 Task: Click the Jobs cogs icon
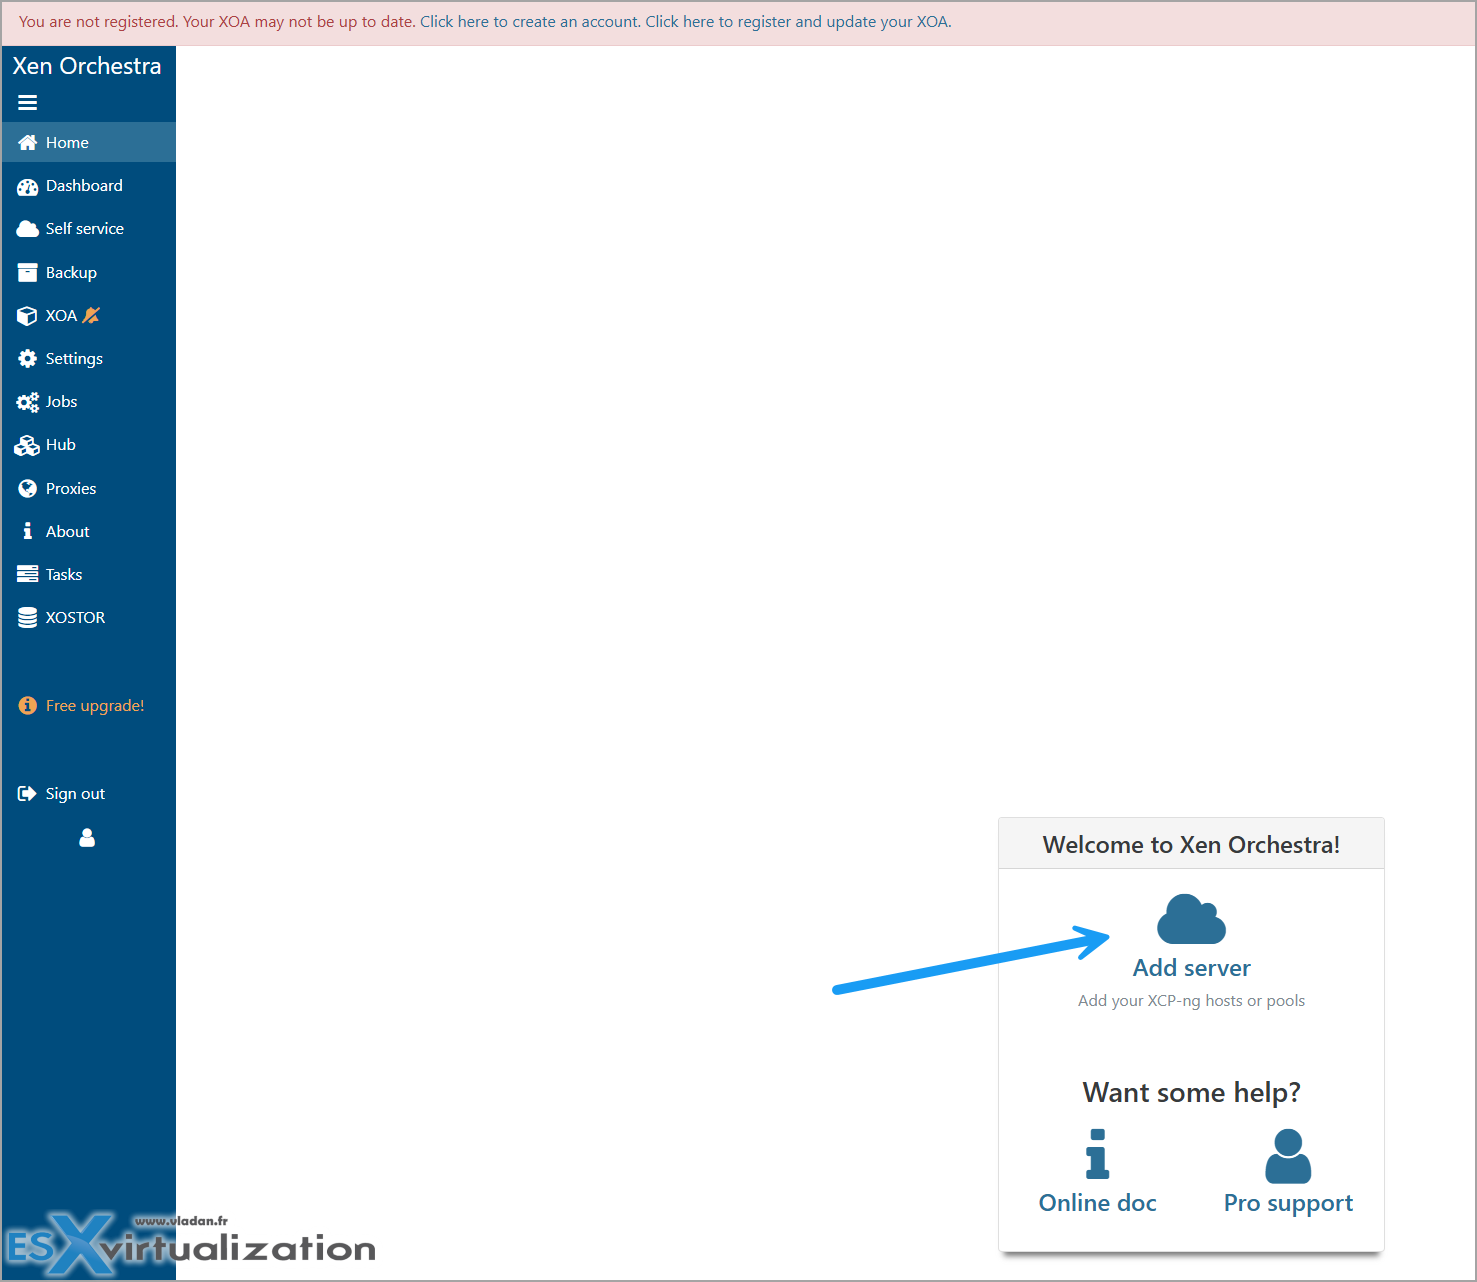28,402
